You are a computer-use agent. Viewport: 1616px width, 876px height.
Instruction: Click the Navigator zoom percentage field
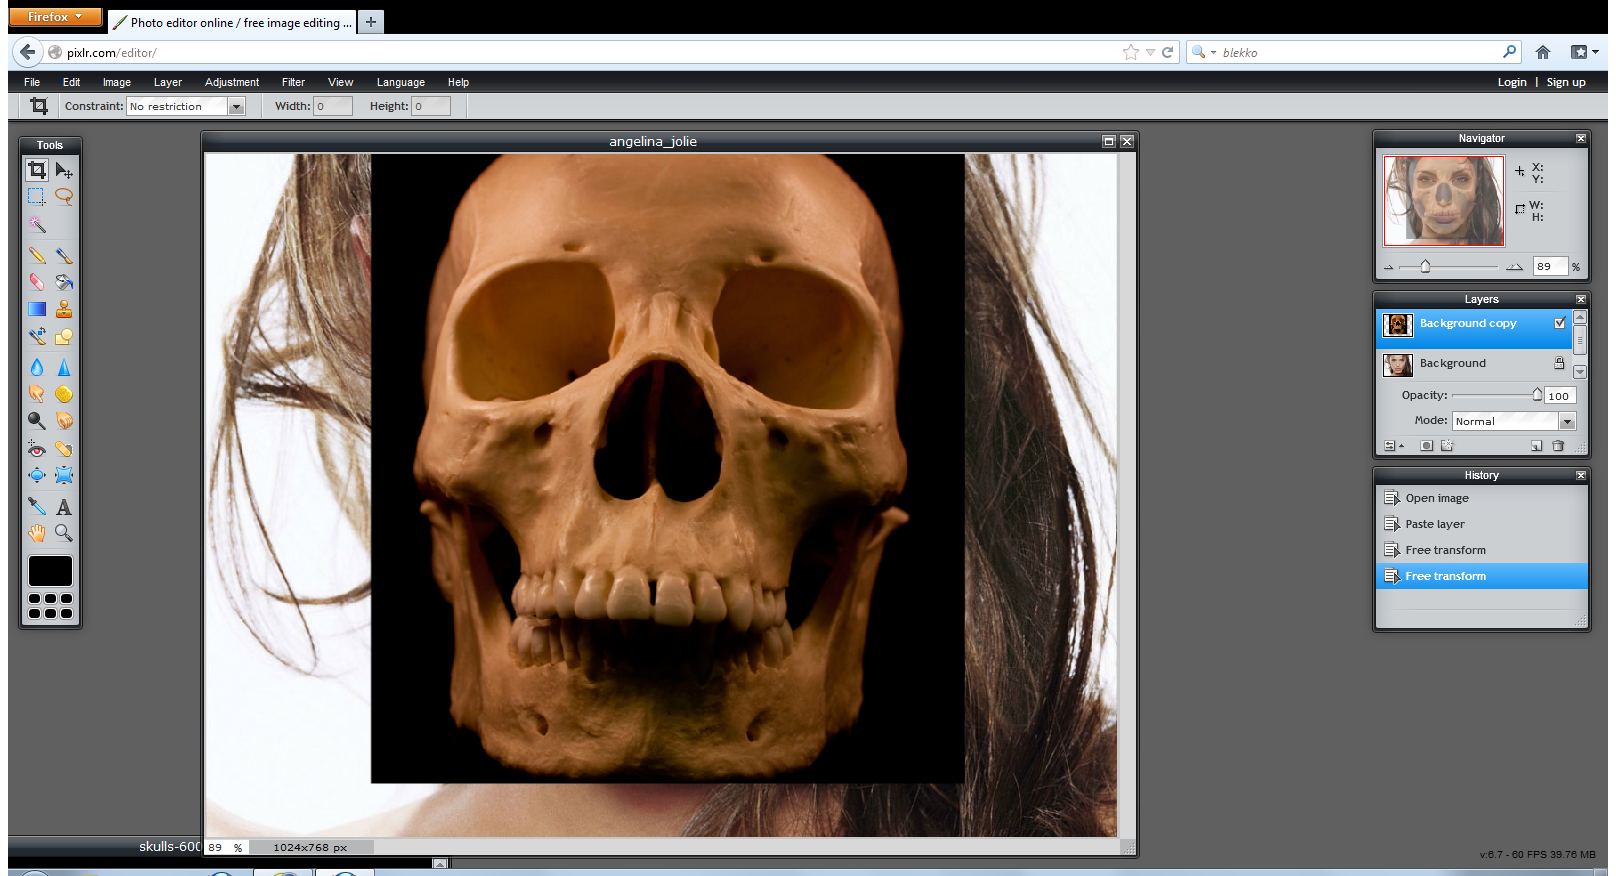pos(1551,266)
